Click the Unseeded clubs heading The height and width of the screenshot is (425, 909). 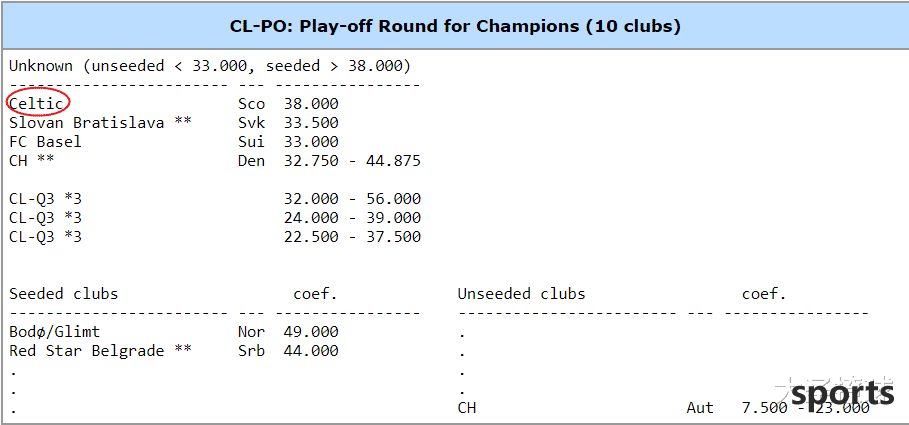click(521, 293)
